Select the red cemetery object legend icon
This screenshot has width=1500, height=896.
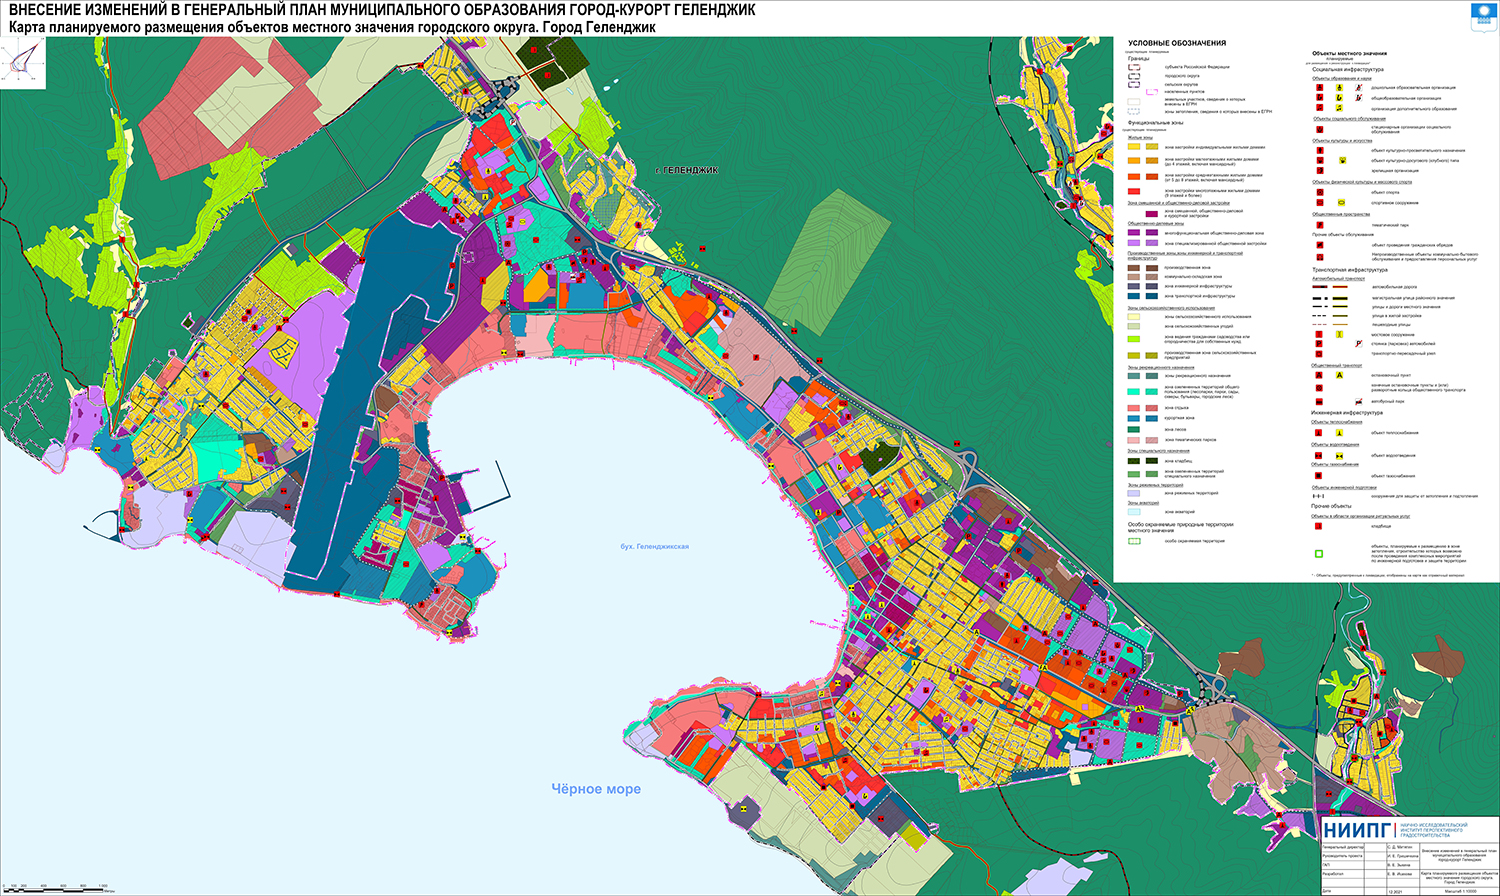coord(1320,525)
